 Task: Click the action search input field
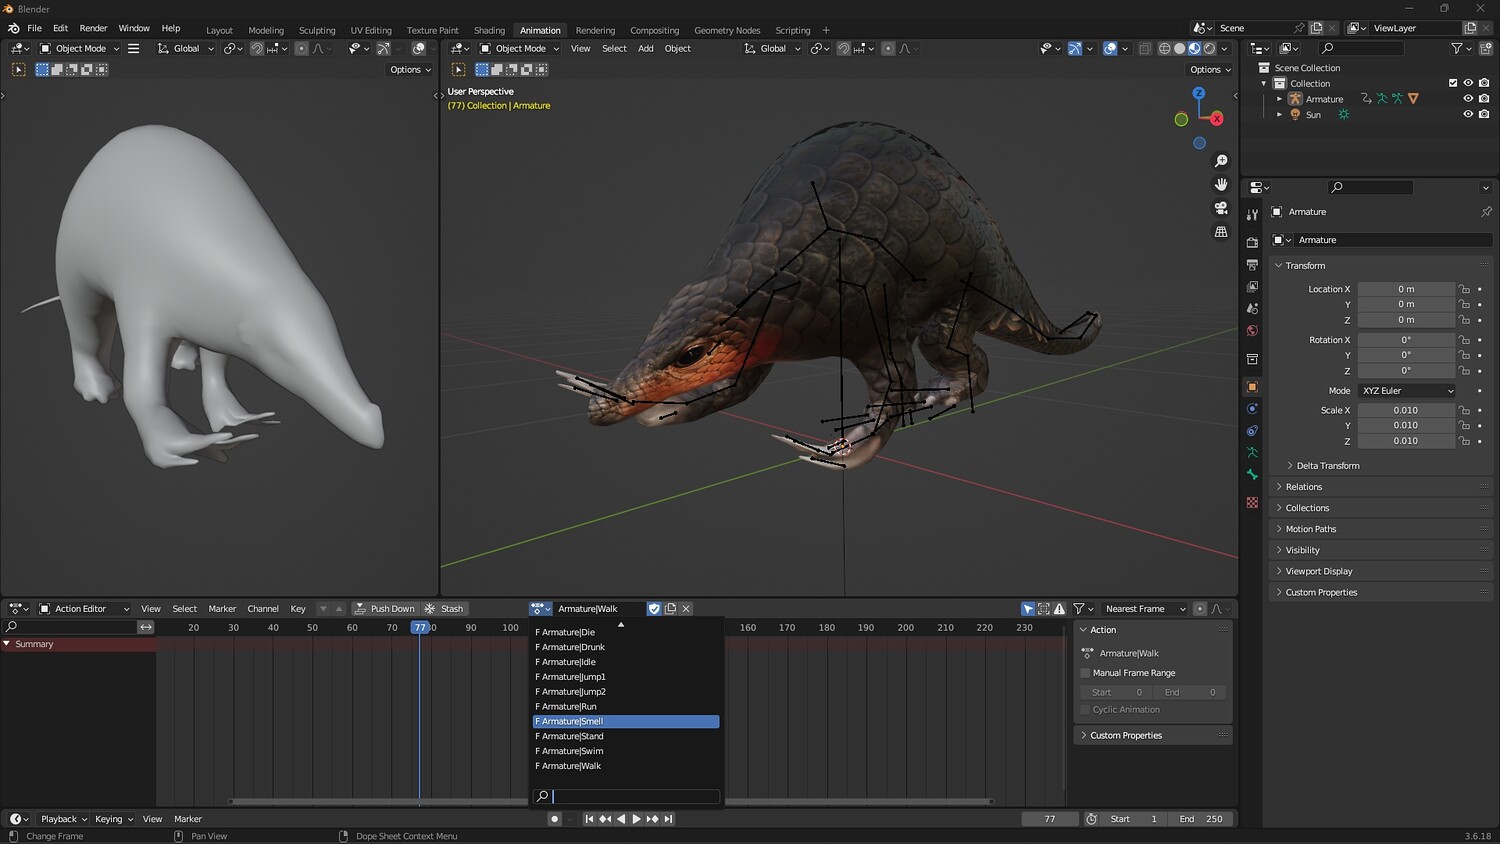click(635, 796)
